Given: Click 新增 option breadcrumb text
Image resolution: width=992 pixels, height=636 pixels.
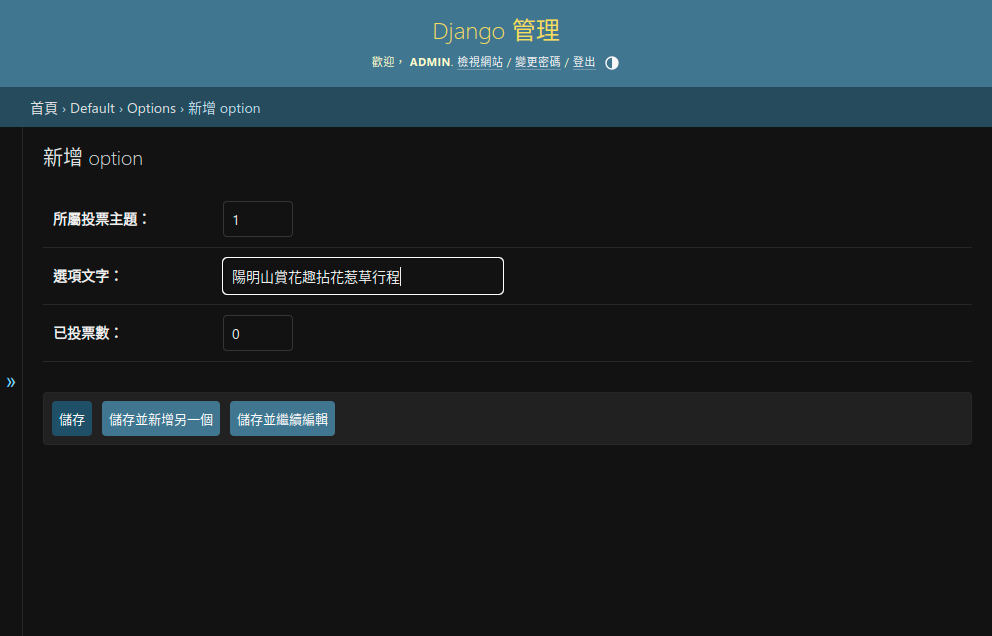Looking at the screenshot, I should point(224,108).
